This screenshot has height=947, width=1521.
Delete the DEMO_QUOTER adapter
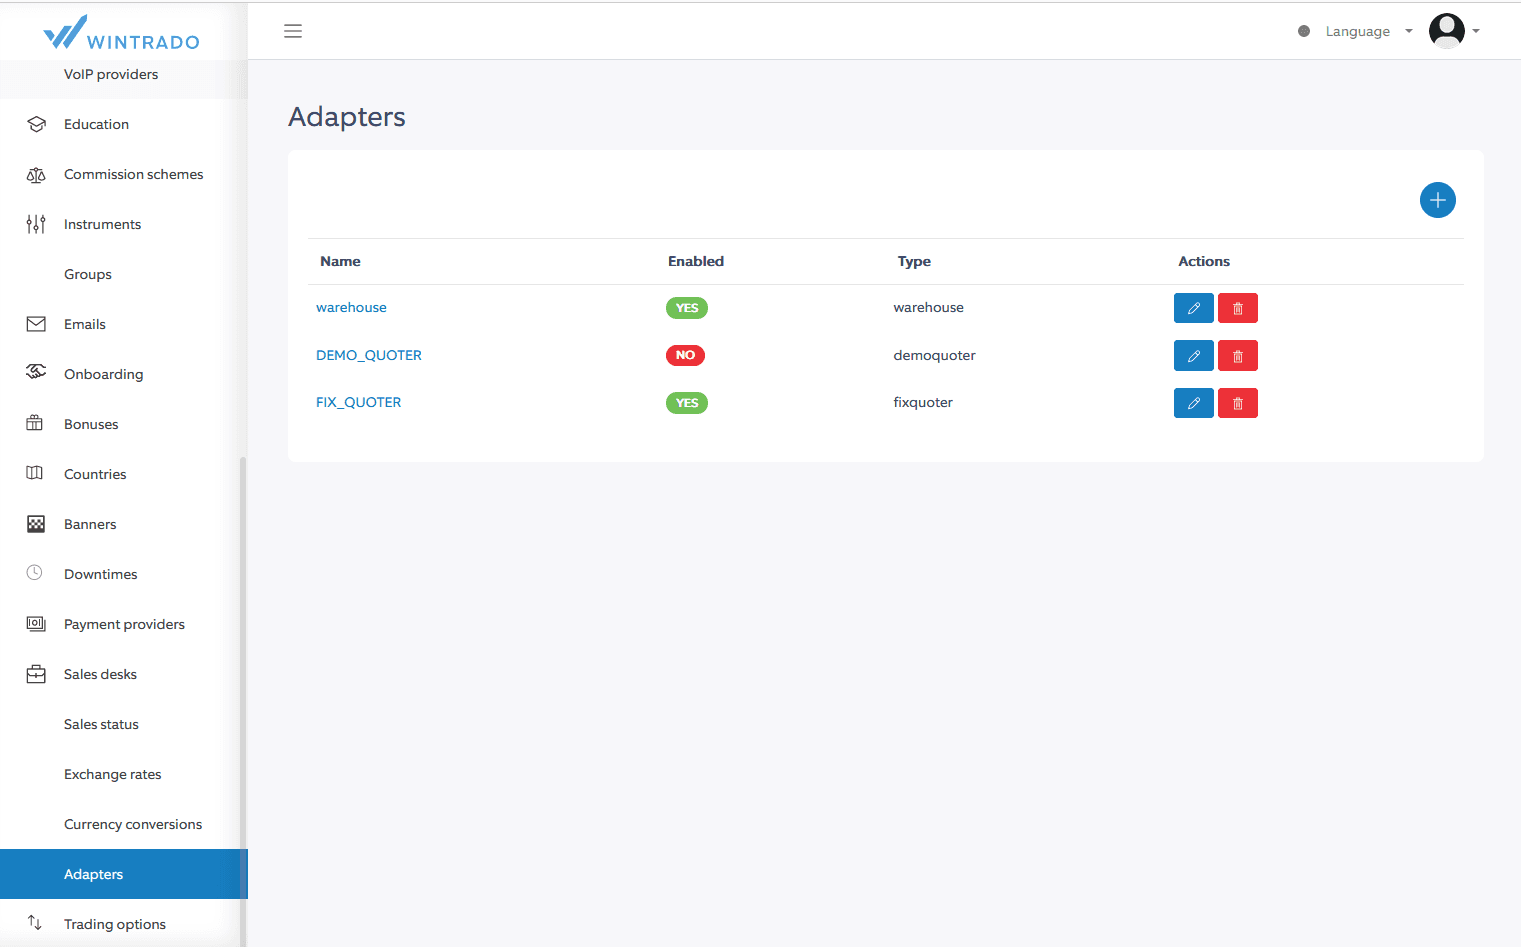[1237, 355]
